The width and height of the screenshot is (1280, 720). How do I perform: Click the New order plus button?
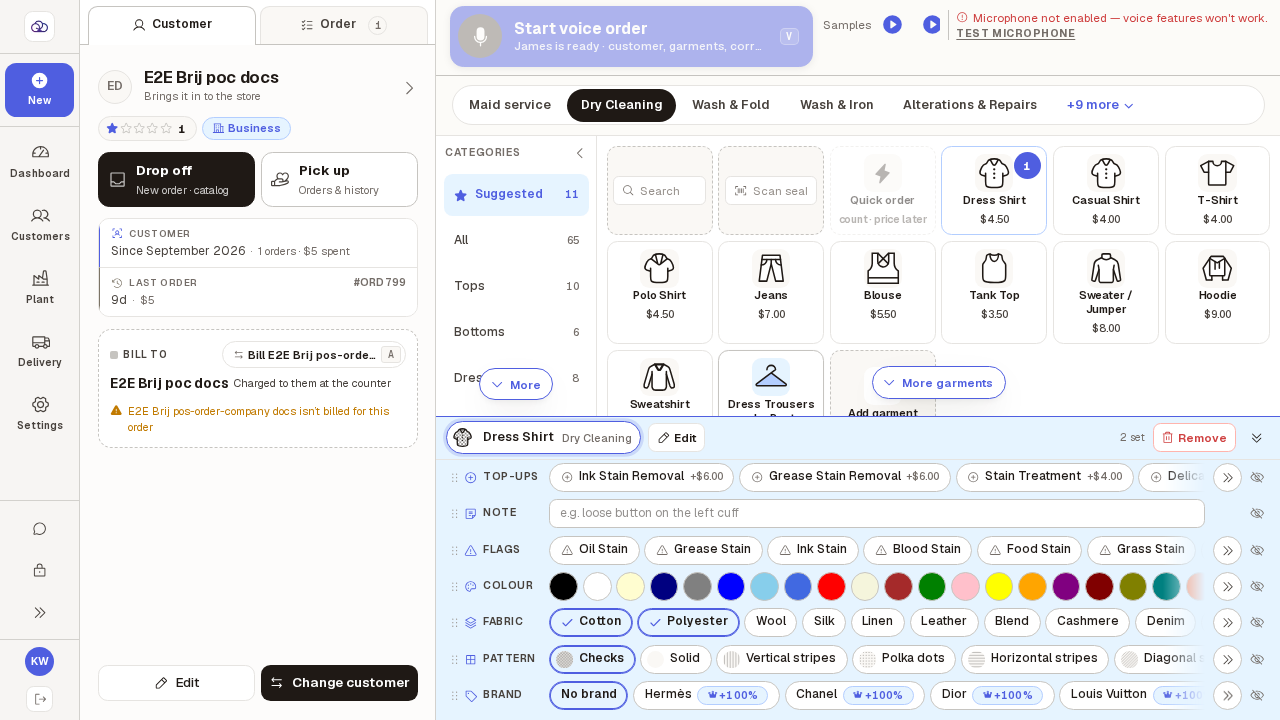(40, 90)
